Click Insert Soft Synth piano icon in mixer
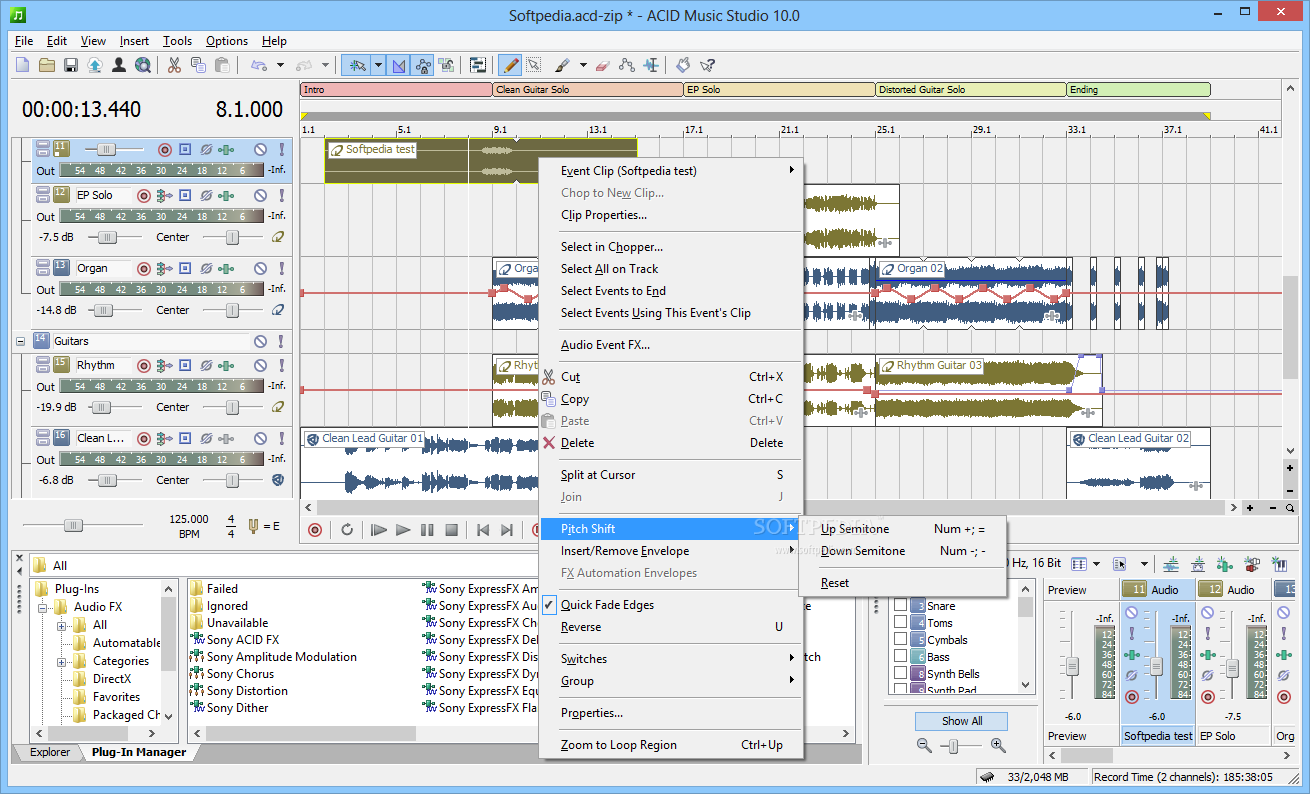 pos(1279,565)
